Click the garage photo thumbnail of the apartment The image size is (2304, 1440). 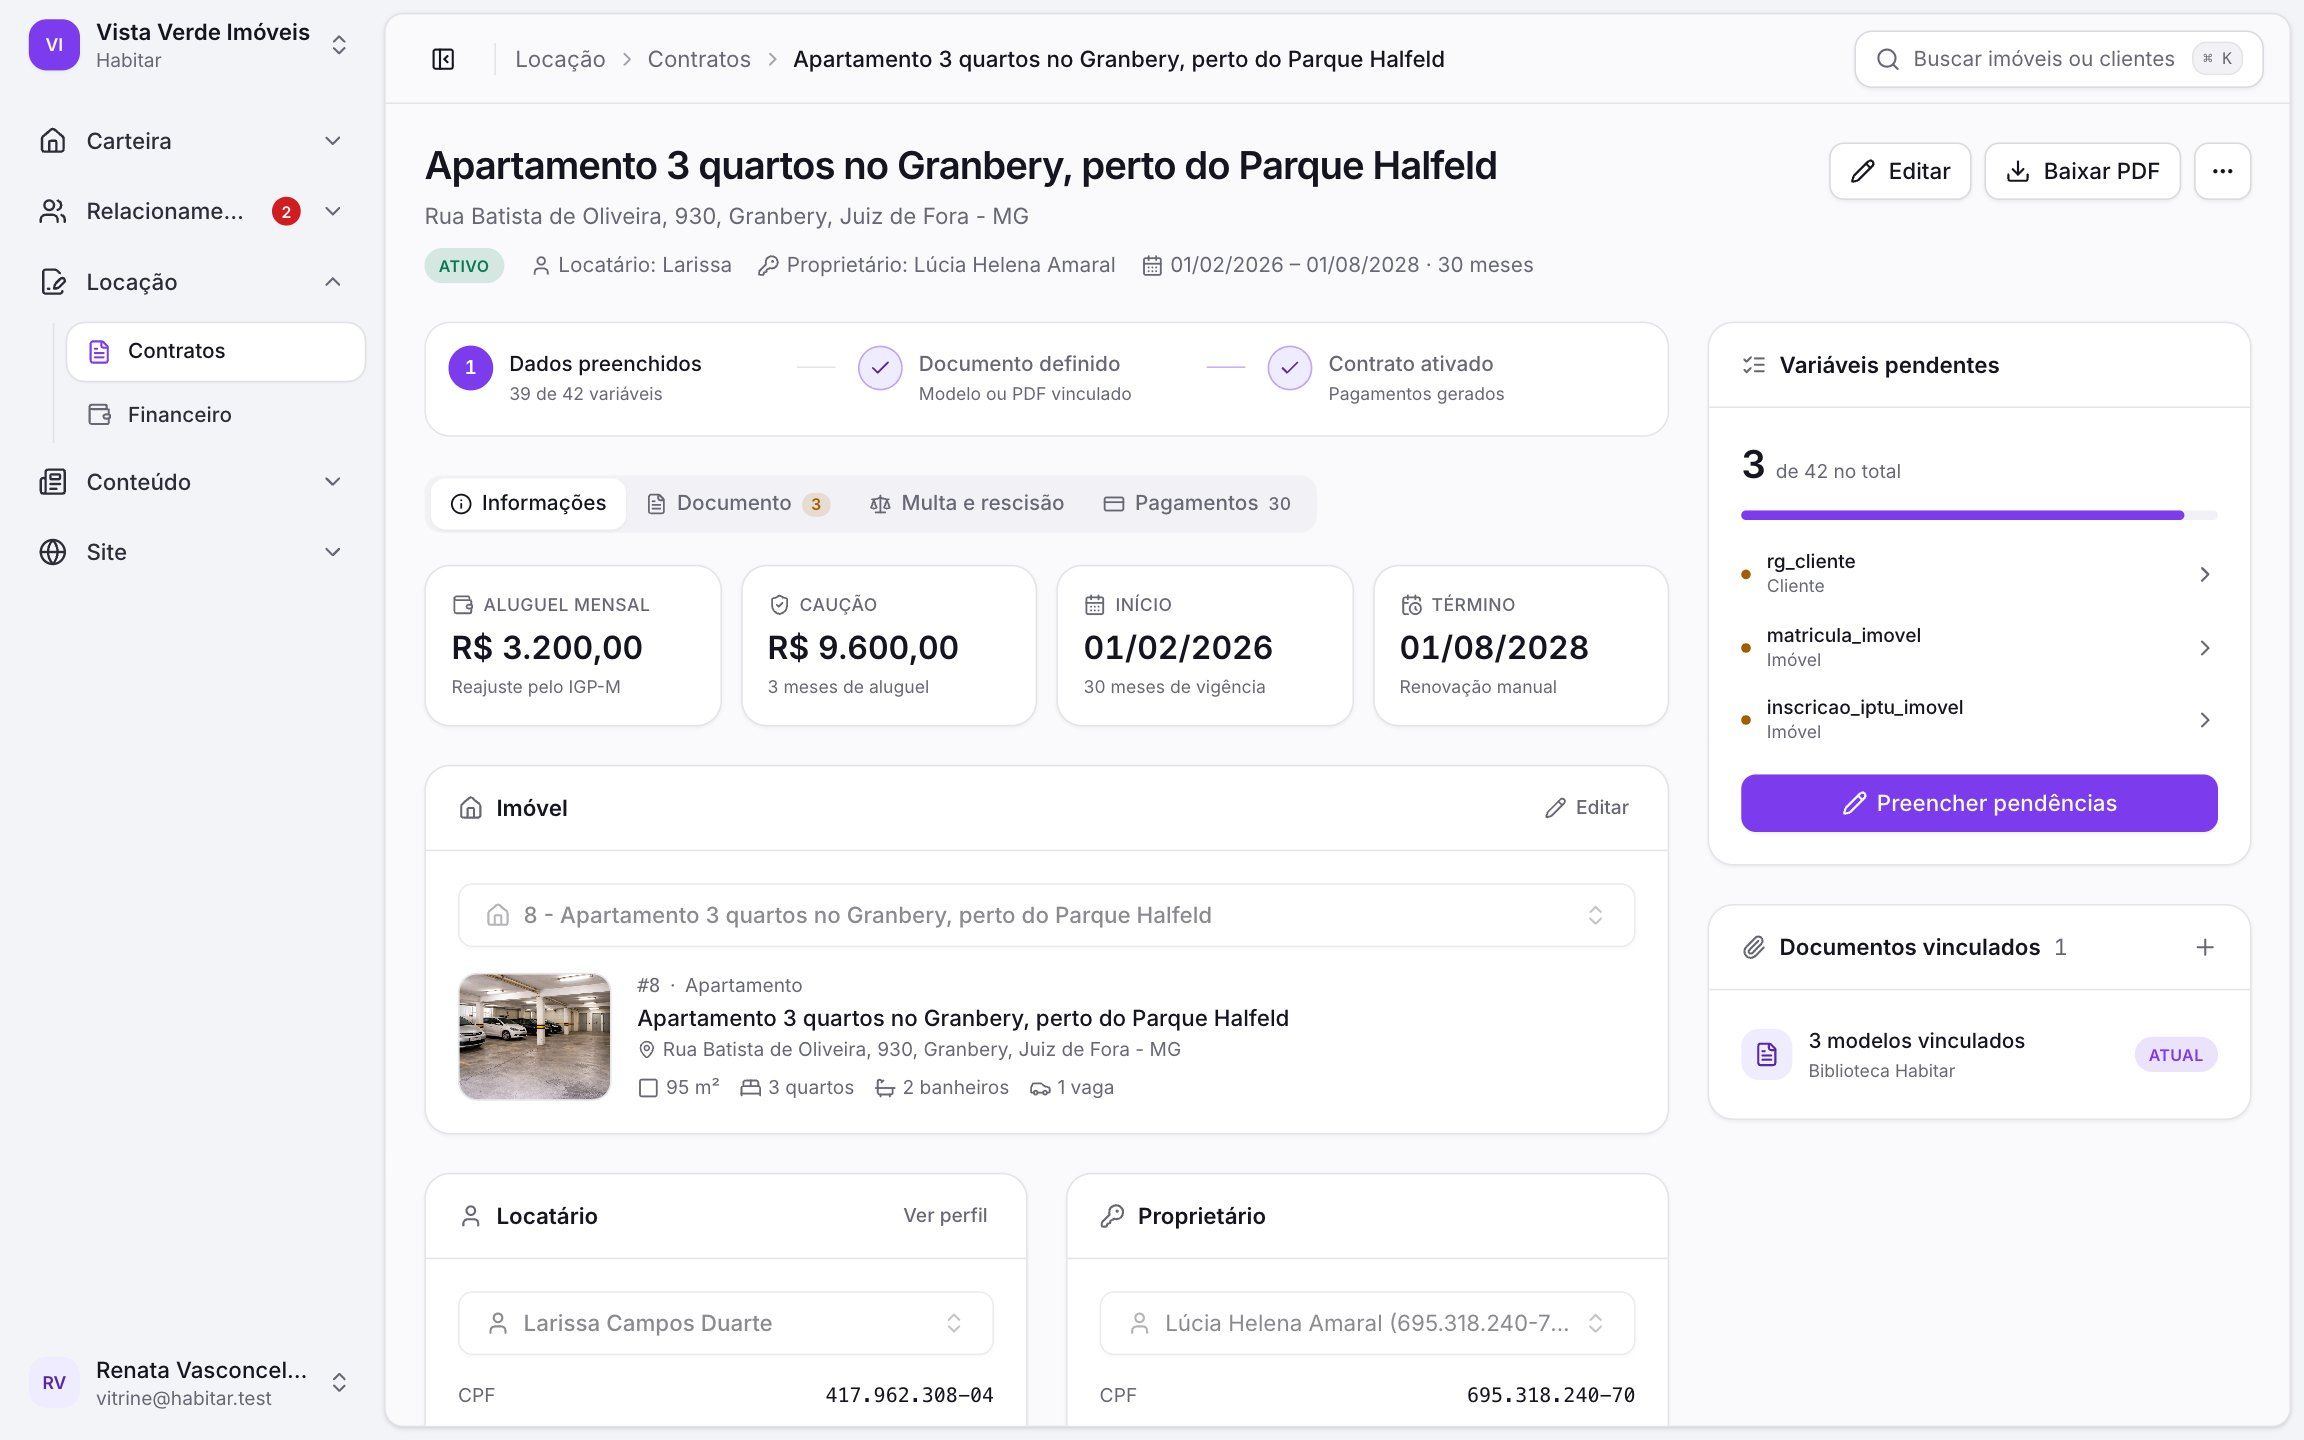pyautogui.click(x=534, y=1036)
